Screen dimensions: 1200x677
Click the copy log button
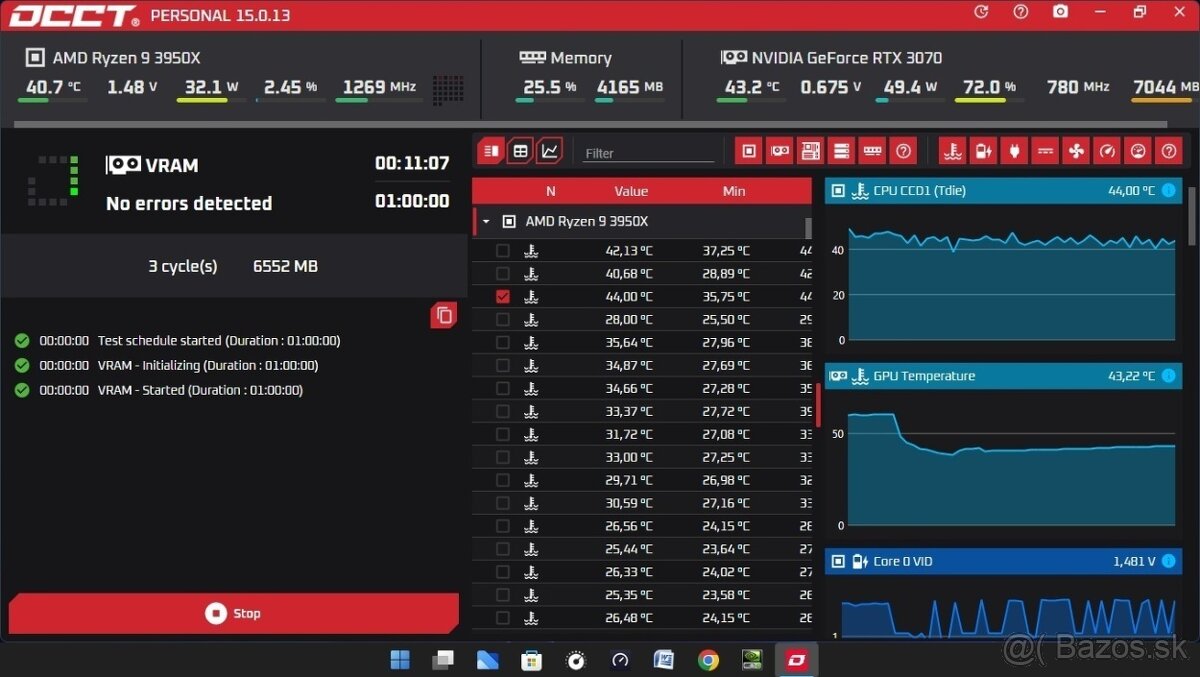(443, 315)
